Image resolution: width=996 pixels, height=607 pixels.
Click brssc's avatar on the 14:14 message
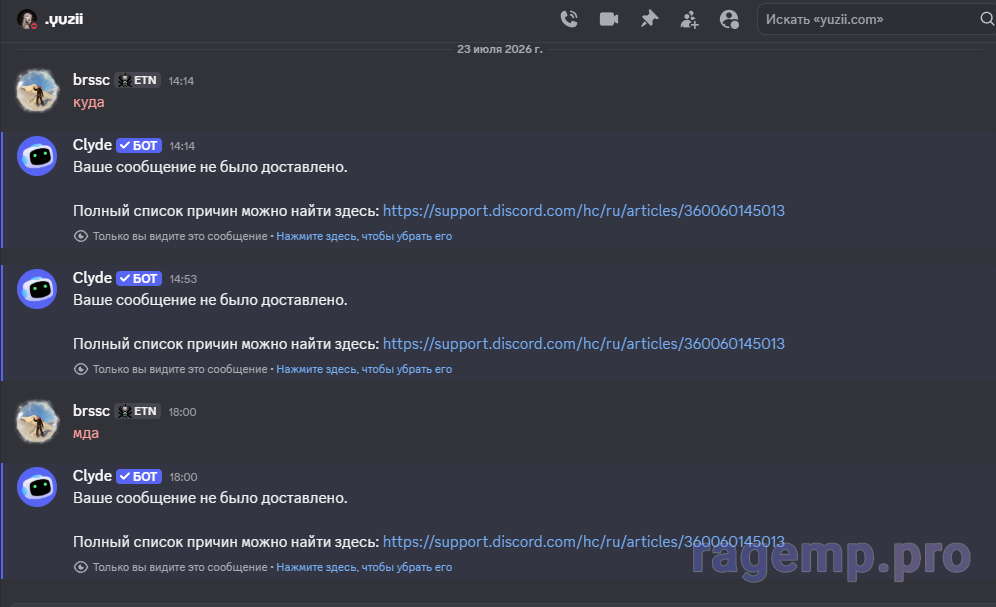coord(37,91)
